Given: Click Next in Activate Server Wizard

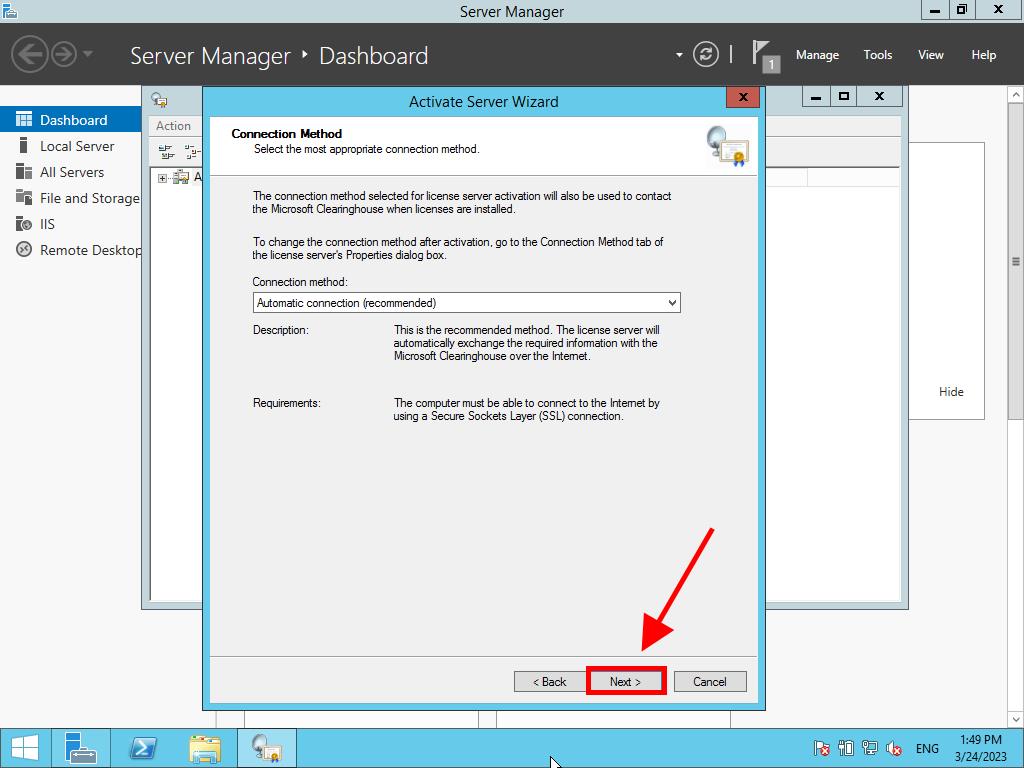Looking at the screenshot, I should point(625,681).
